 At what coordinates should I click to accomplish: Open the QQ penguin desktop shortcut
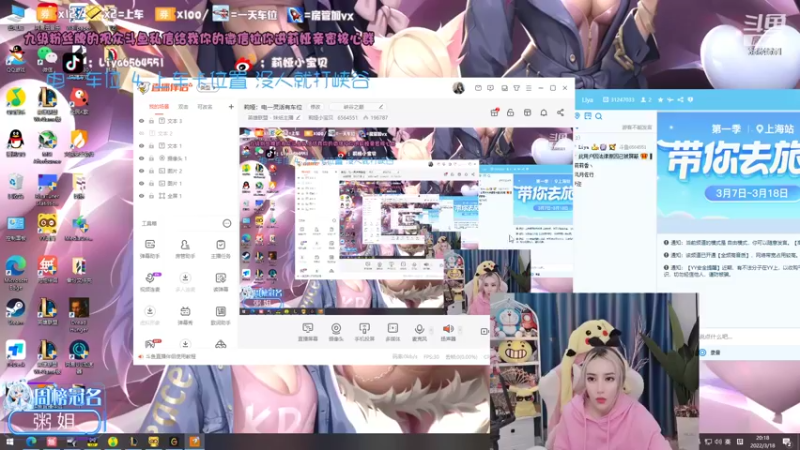(x=16, y=142)
